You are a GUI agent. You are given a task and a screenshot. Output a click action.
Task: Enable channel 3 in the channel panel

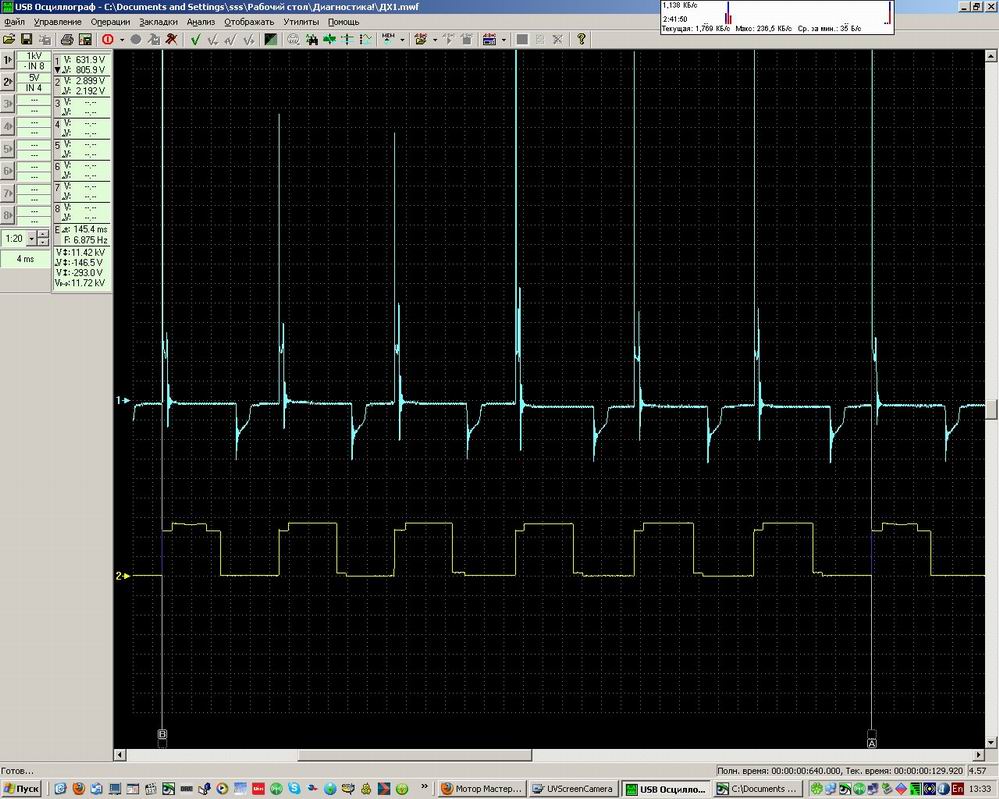coord(8,103)
